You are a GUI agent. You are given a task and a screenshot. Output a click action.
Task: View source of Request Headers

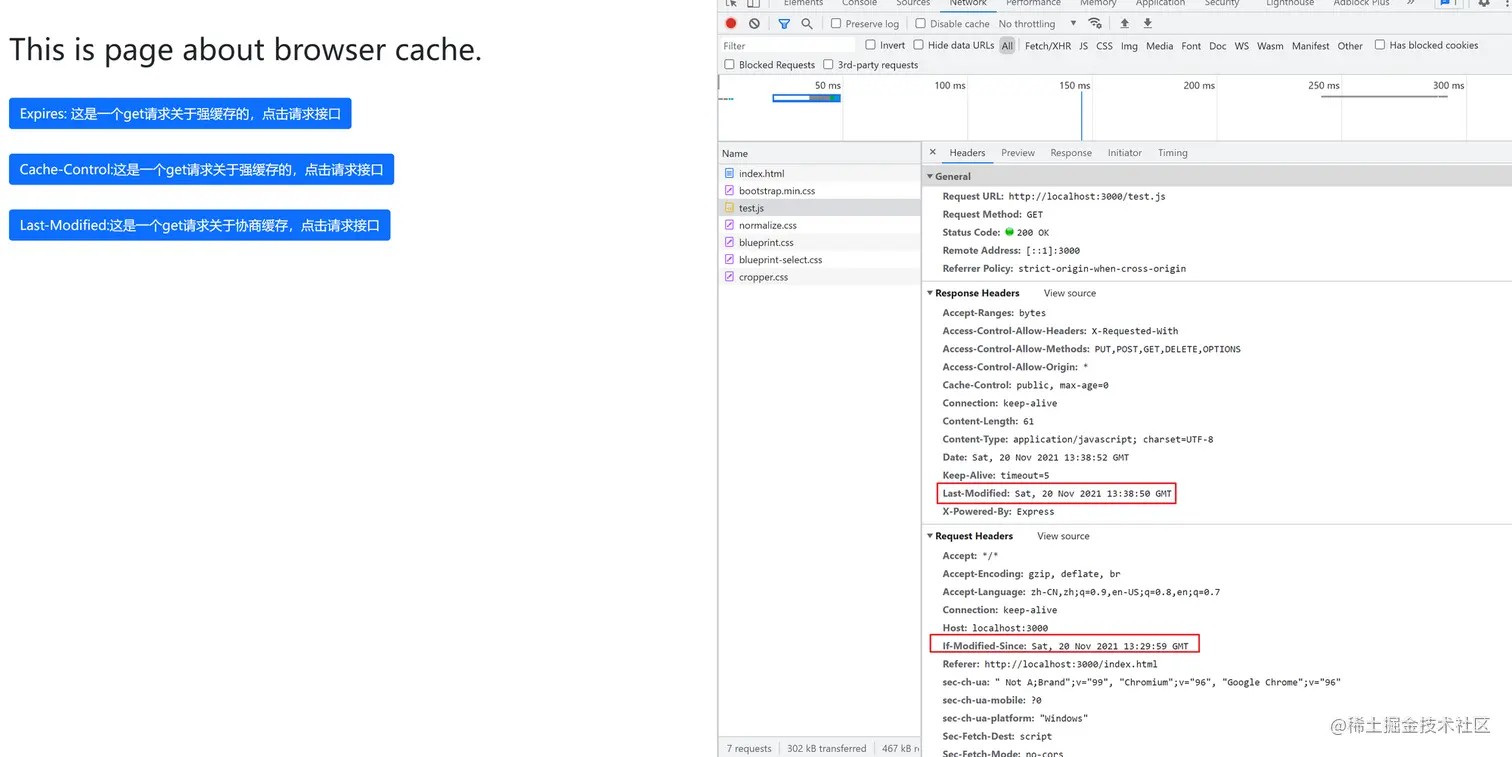tap(1063, 536)
